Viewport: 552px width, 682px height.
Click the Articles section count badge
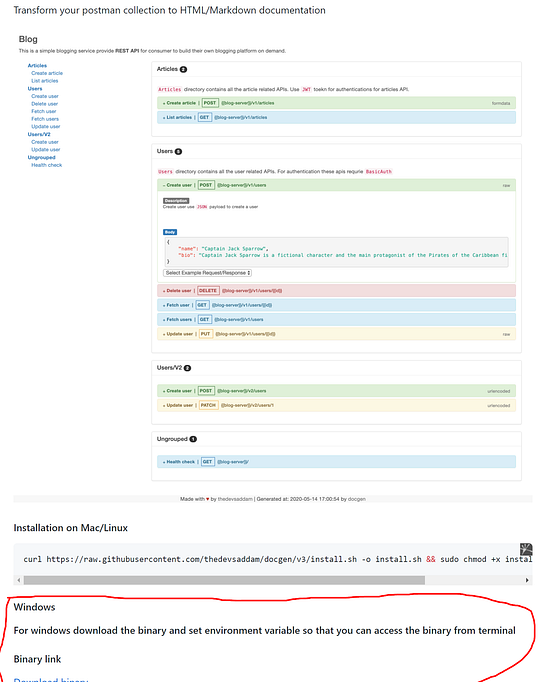[183, 70]
